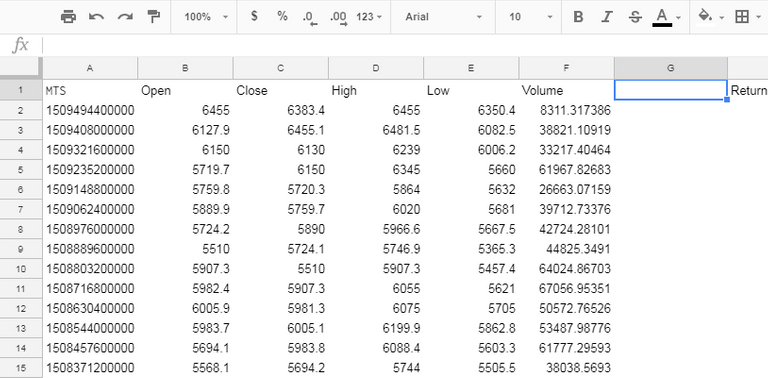Toggle italic formatting
768x378 pixels.
click(x=607, y=17)
